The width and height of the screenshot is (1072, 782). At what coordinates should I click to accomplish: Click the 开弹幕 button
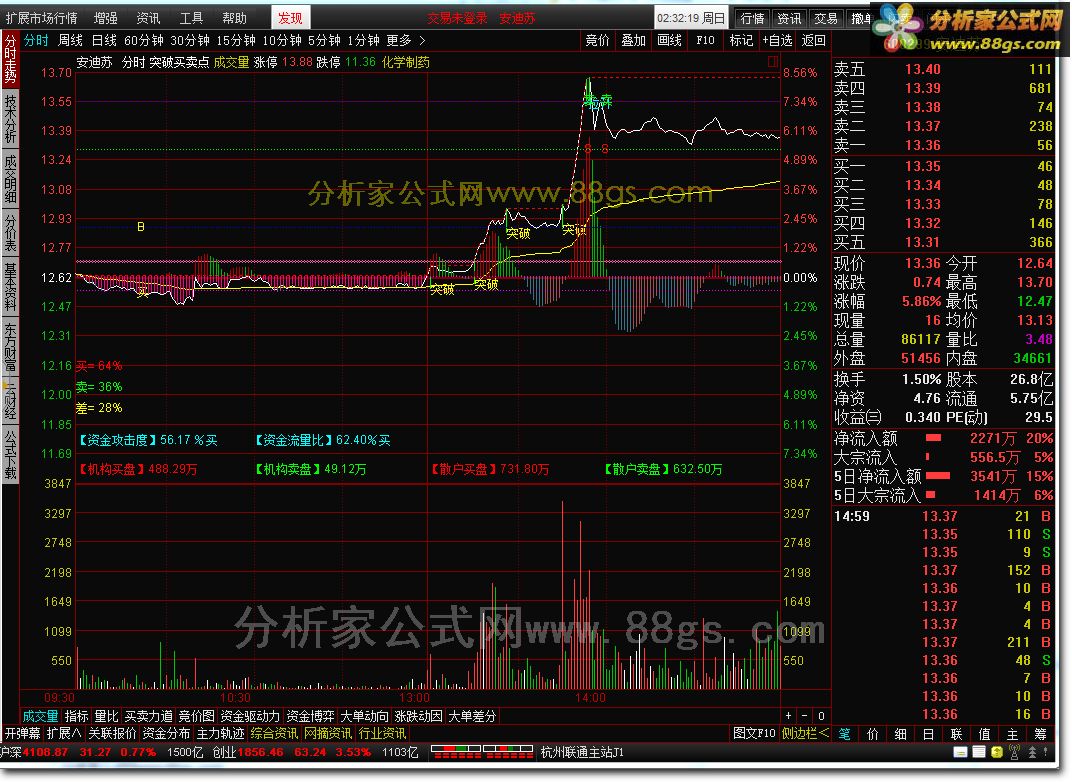(x=23, y=733)
